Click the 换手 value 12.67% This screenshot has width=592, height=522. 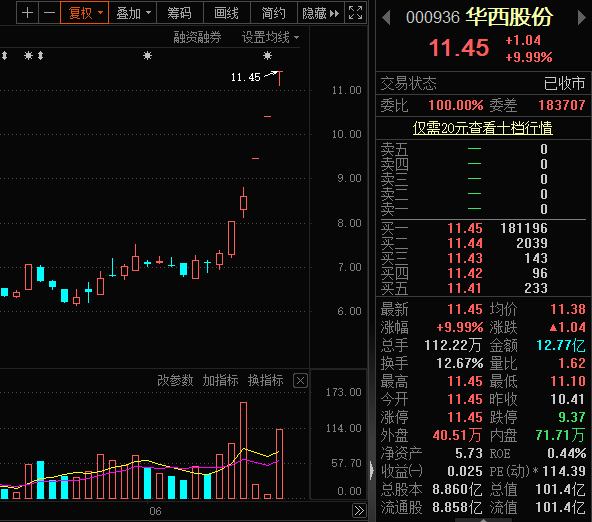coord(459,363)
